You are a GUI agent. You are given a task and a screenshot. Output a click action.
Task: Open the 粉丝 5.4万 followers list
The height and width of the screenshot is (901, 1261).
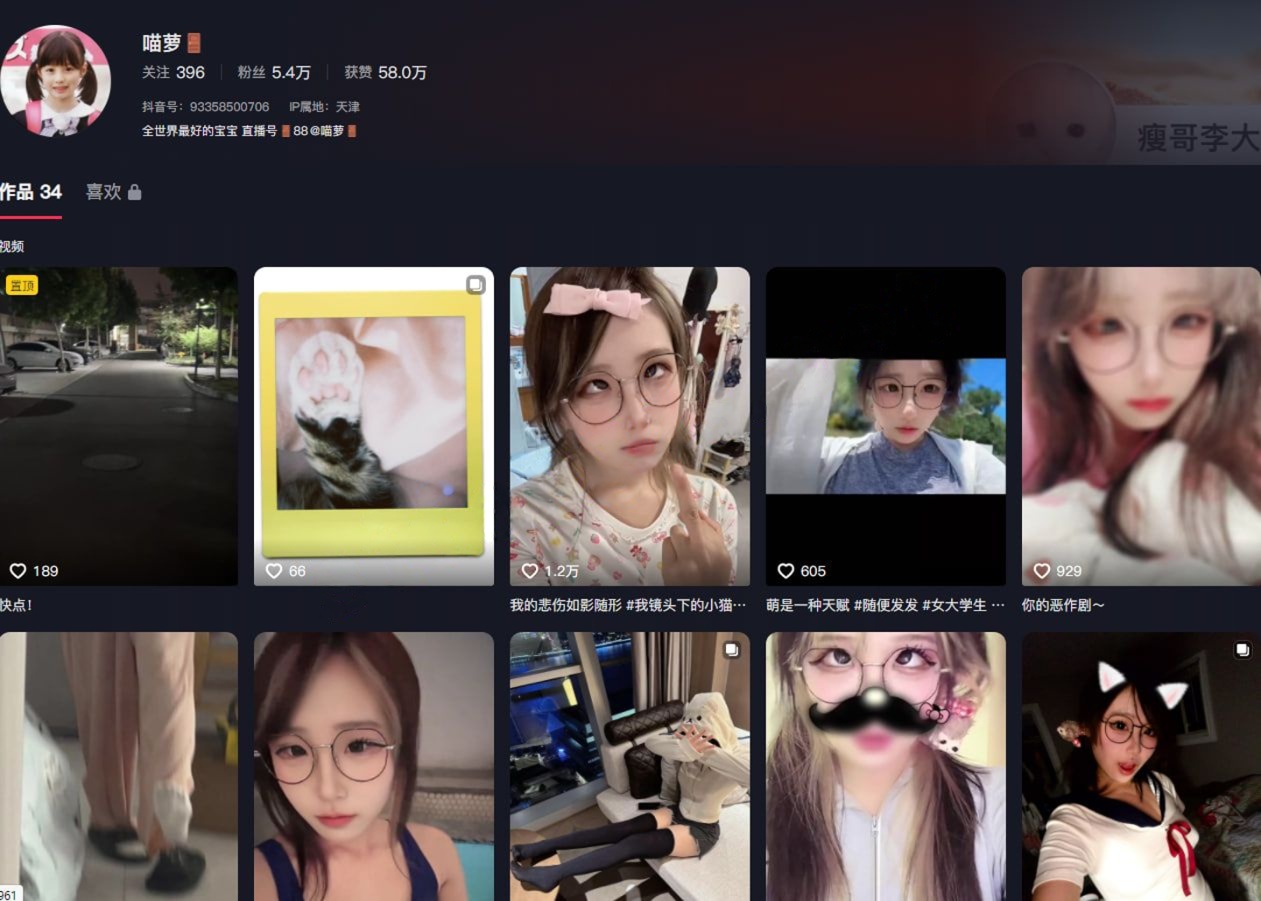click(x=274, y=72)
